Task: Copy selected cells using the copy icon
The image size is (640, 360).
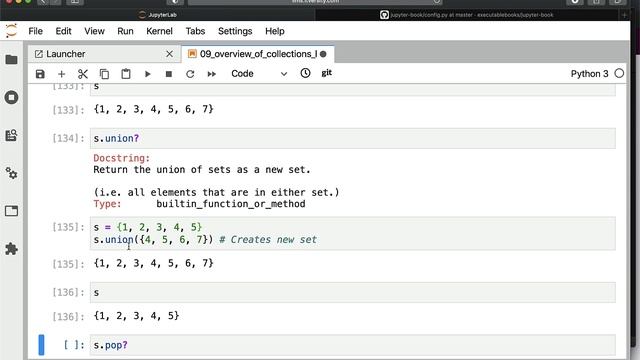Action: pos(104,74)
